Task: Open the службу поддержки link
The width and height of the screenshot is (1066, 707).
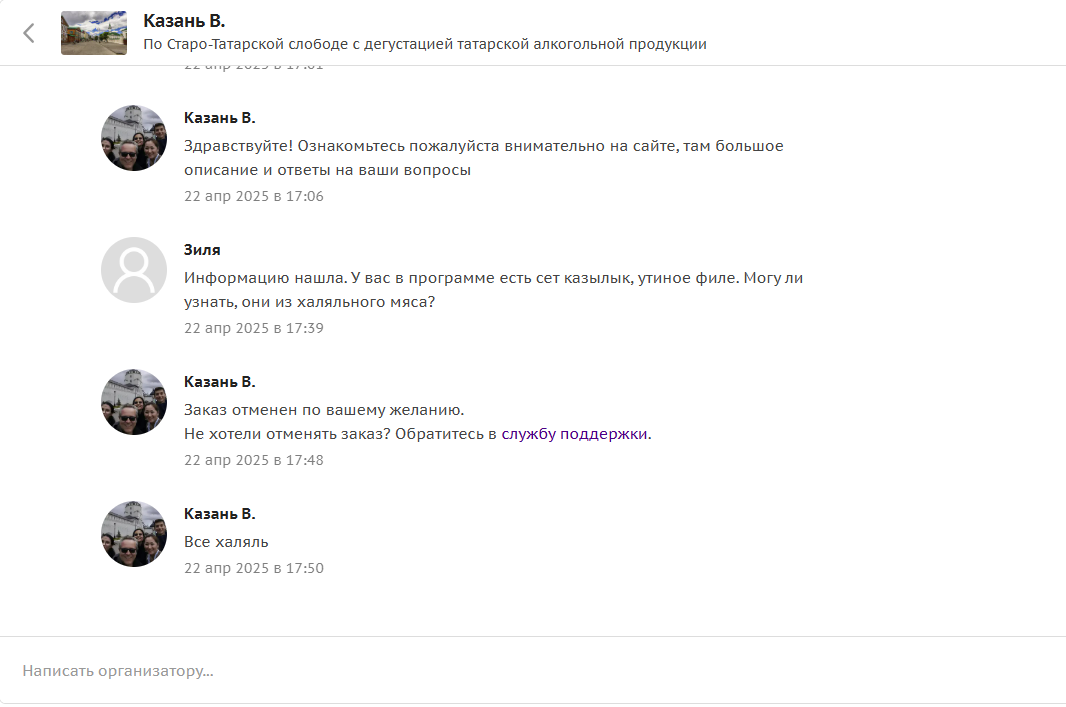Action: pos(574,434)
